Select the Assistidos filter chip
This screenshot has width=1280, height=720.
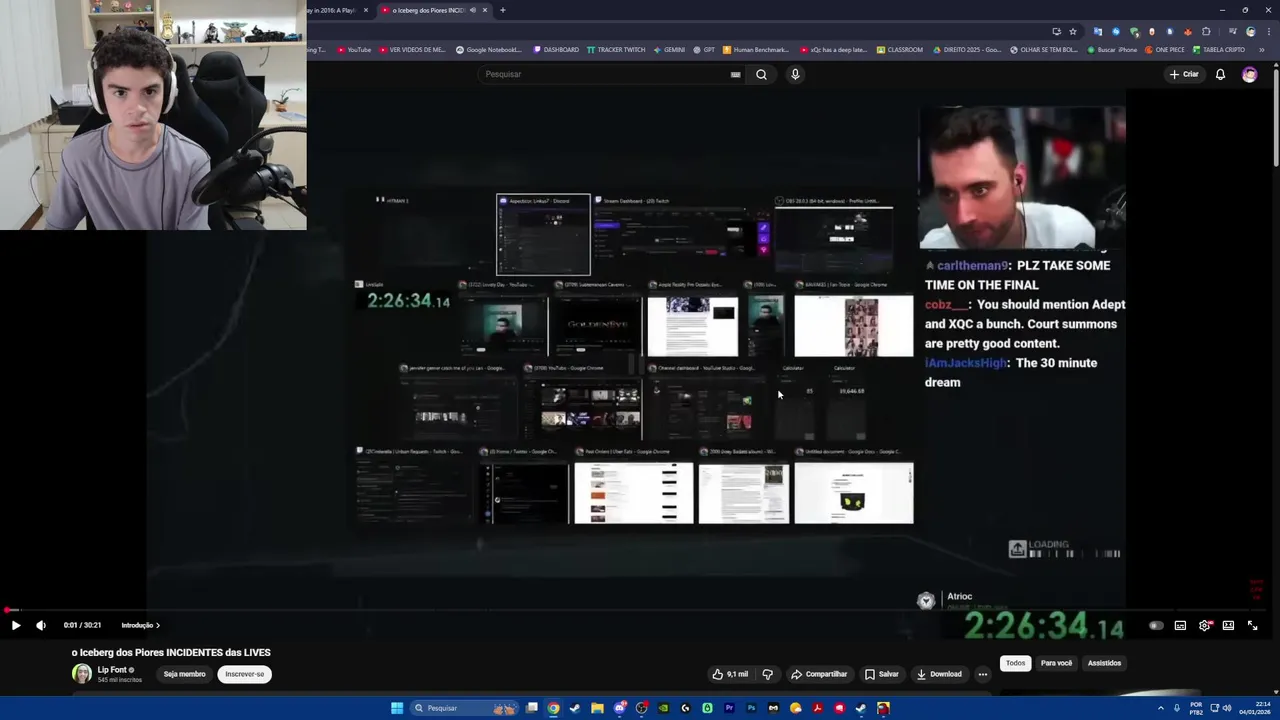pos(1104,663)
